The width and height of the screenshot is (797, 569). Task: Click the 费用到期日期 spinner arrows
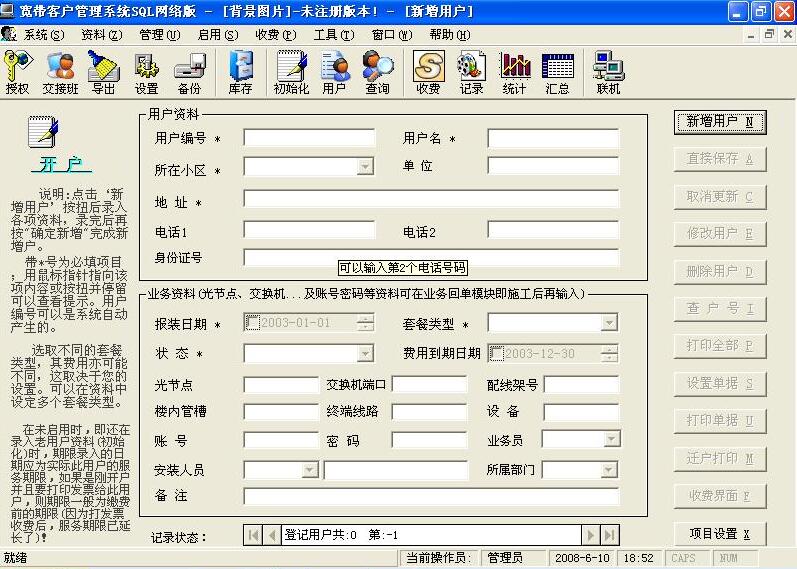[609, 353]
